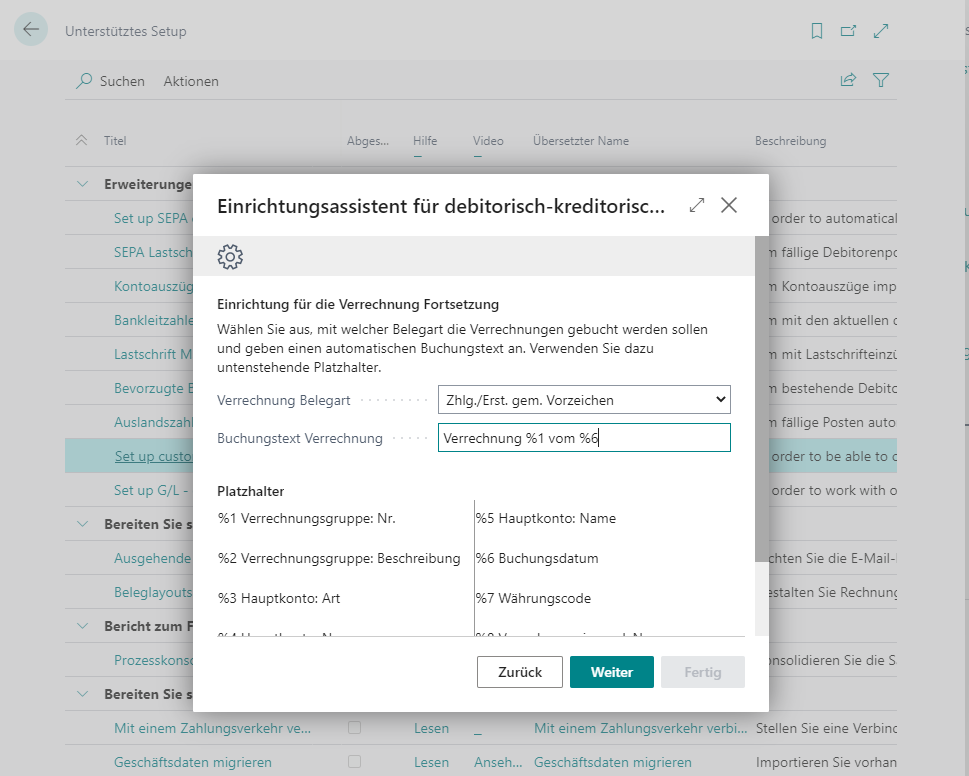Open the filter pane icon

(881, 80)
